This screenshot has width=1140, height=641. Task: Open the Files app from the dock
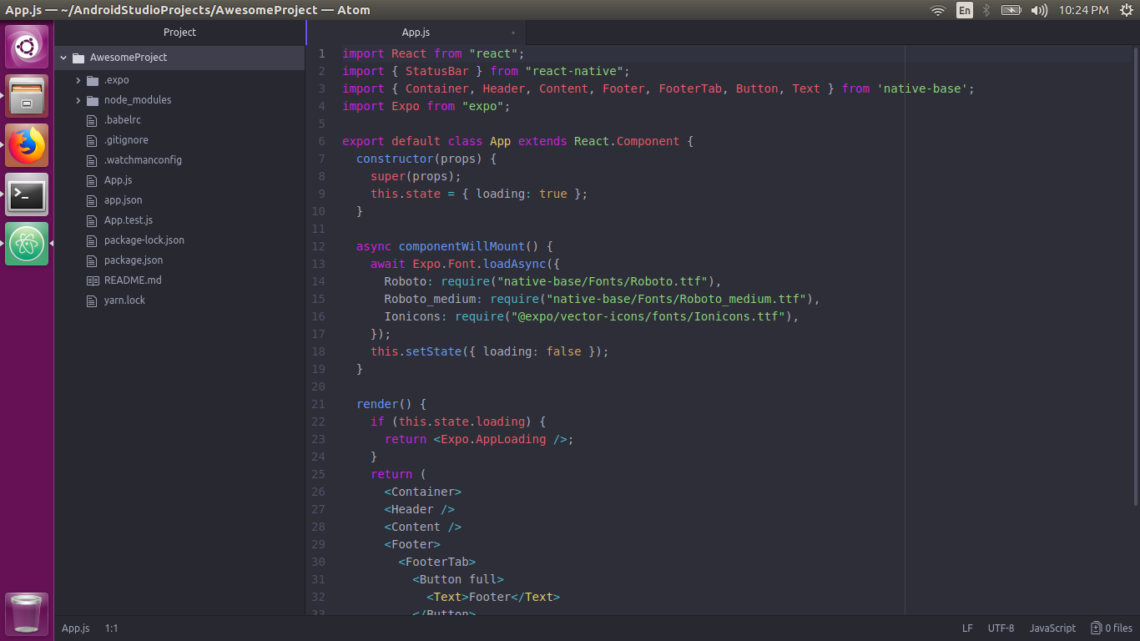pos(25,95)
